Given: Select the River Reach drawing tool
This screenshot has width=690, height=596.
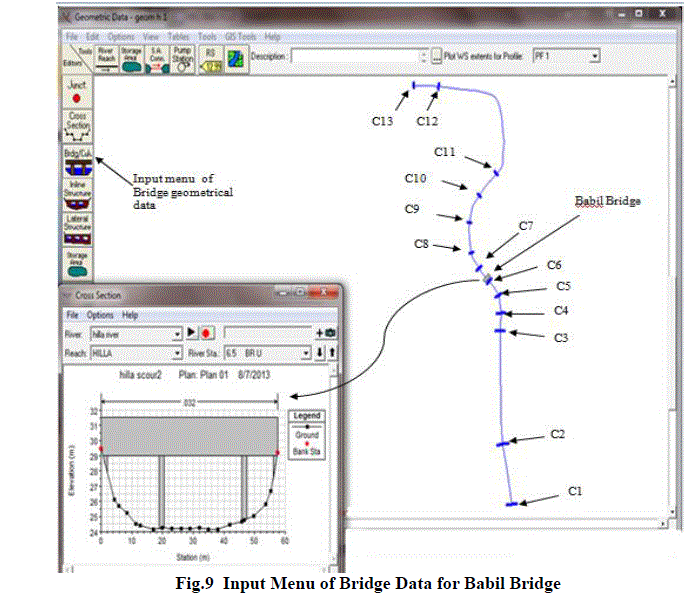Looking at the screenshot, I should click(x=105, y=57).
